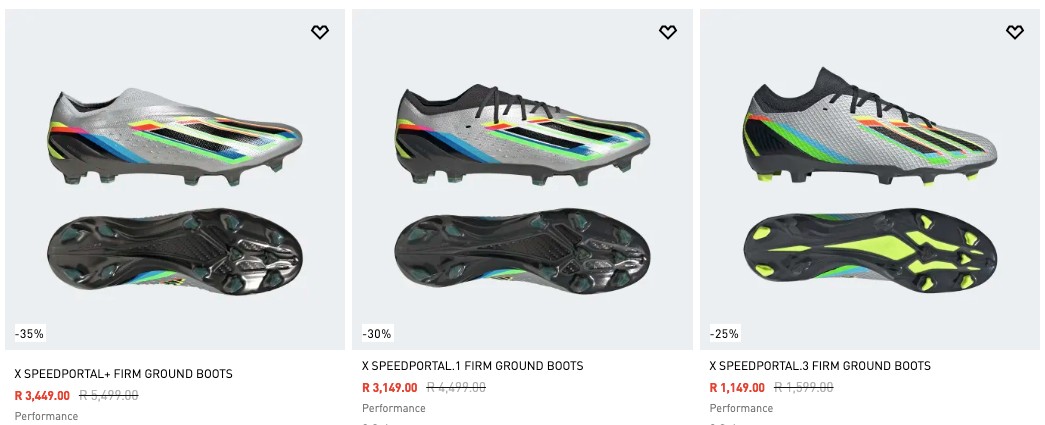This screenshot has height=425, width=1045.
Task: Click X Speedportal+ boot sole image
Action: 174,248
